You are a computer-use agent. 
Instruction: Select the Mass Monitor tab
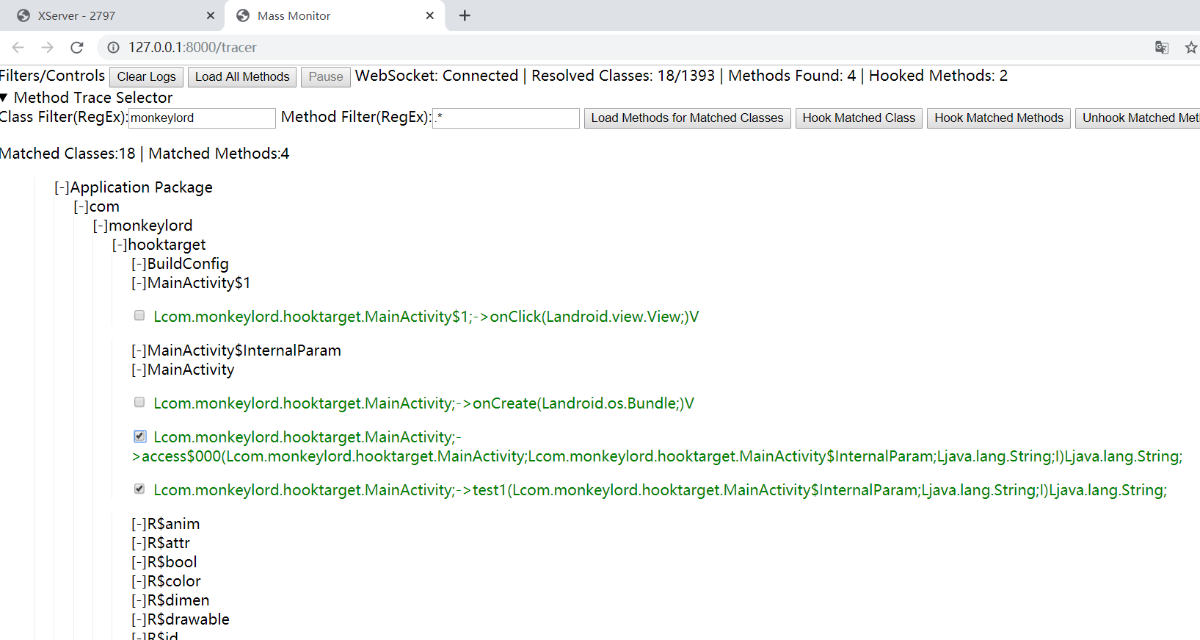click(336, 15)
